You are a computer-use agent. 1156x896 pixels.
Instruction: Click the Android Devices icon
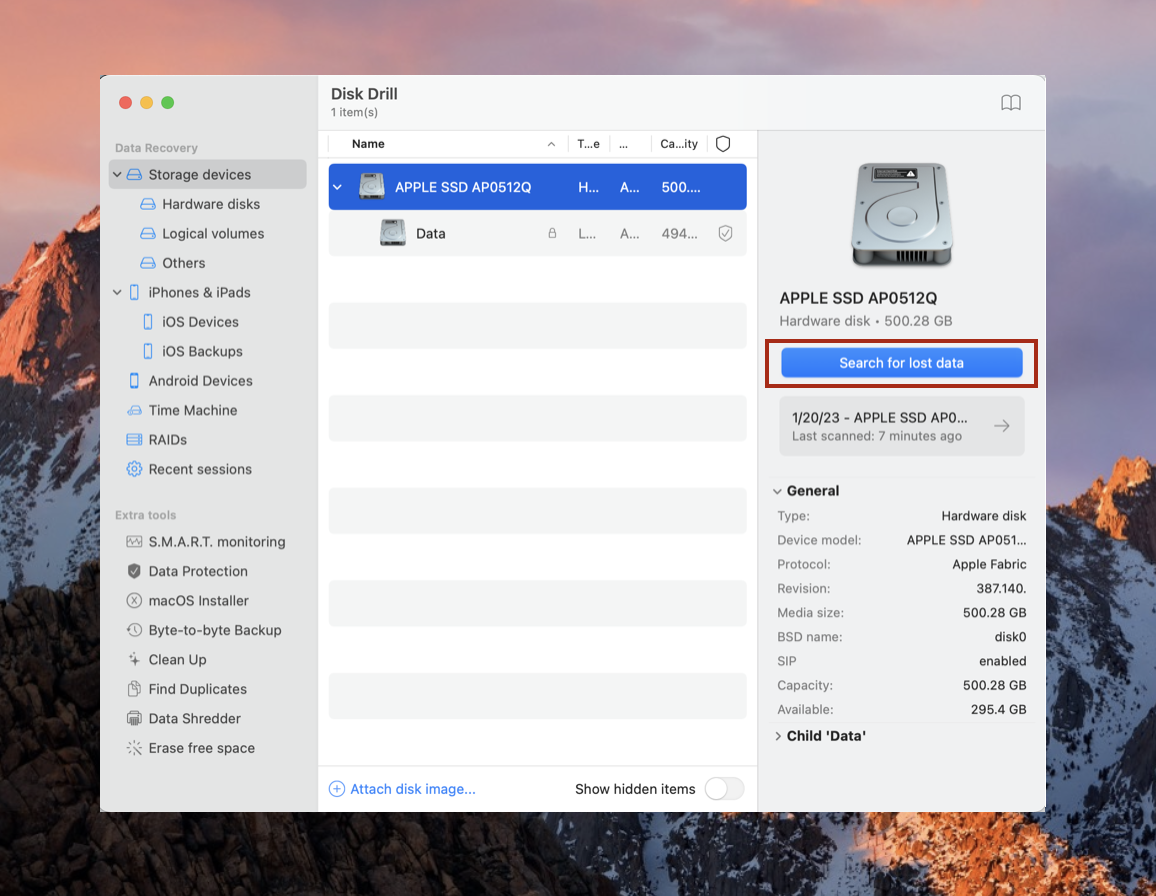click(134, 381)
